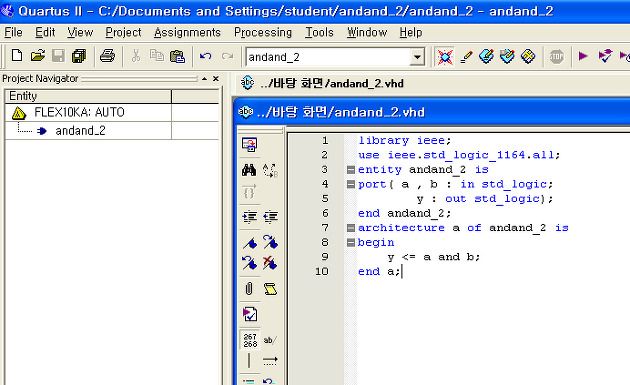This screenshot has width=630, height=385.
Task: Select the andand_2 entity in the navigator
Action: click(x=80, y=131)
